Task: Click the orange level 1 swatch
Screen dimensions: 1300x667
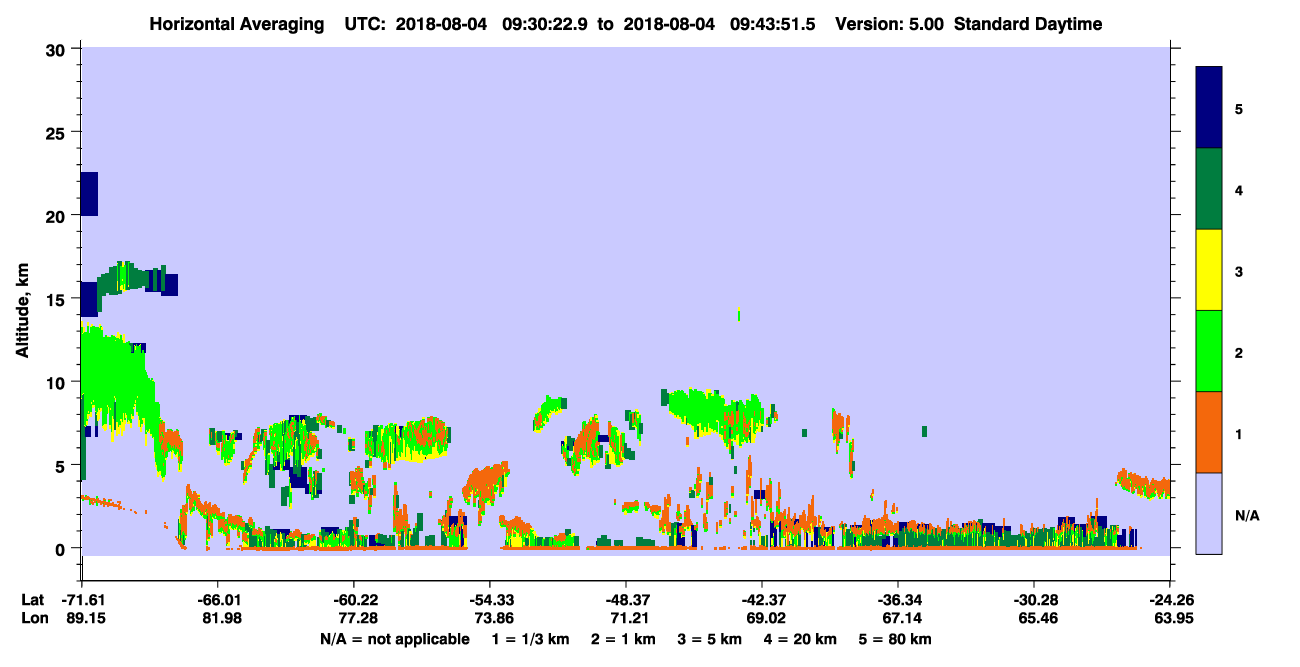Action: click(x=1209, y=431)
